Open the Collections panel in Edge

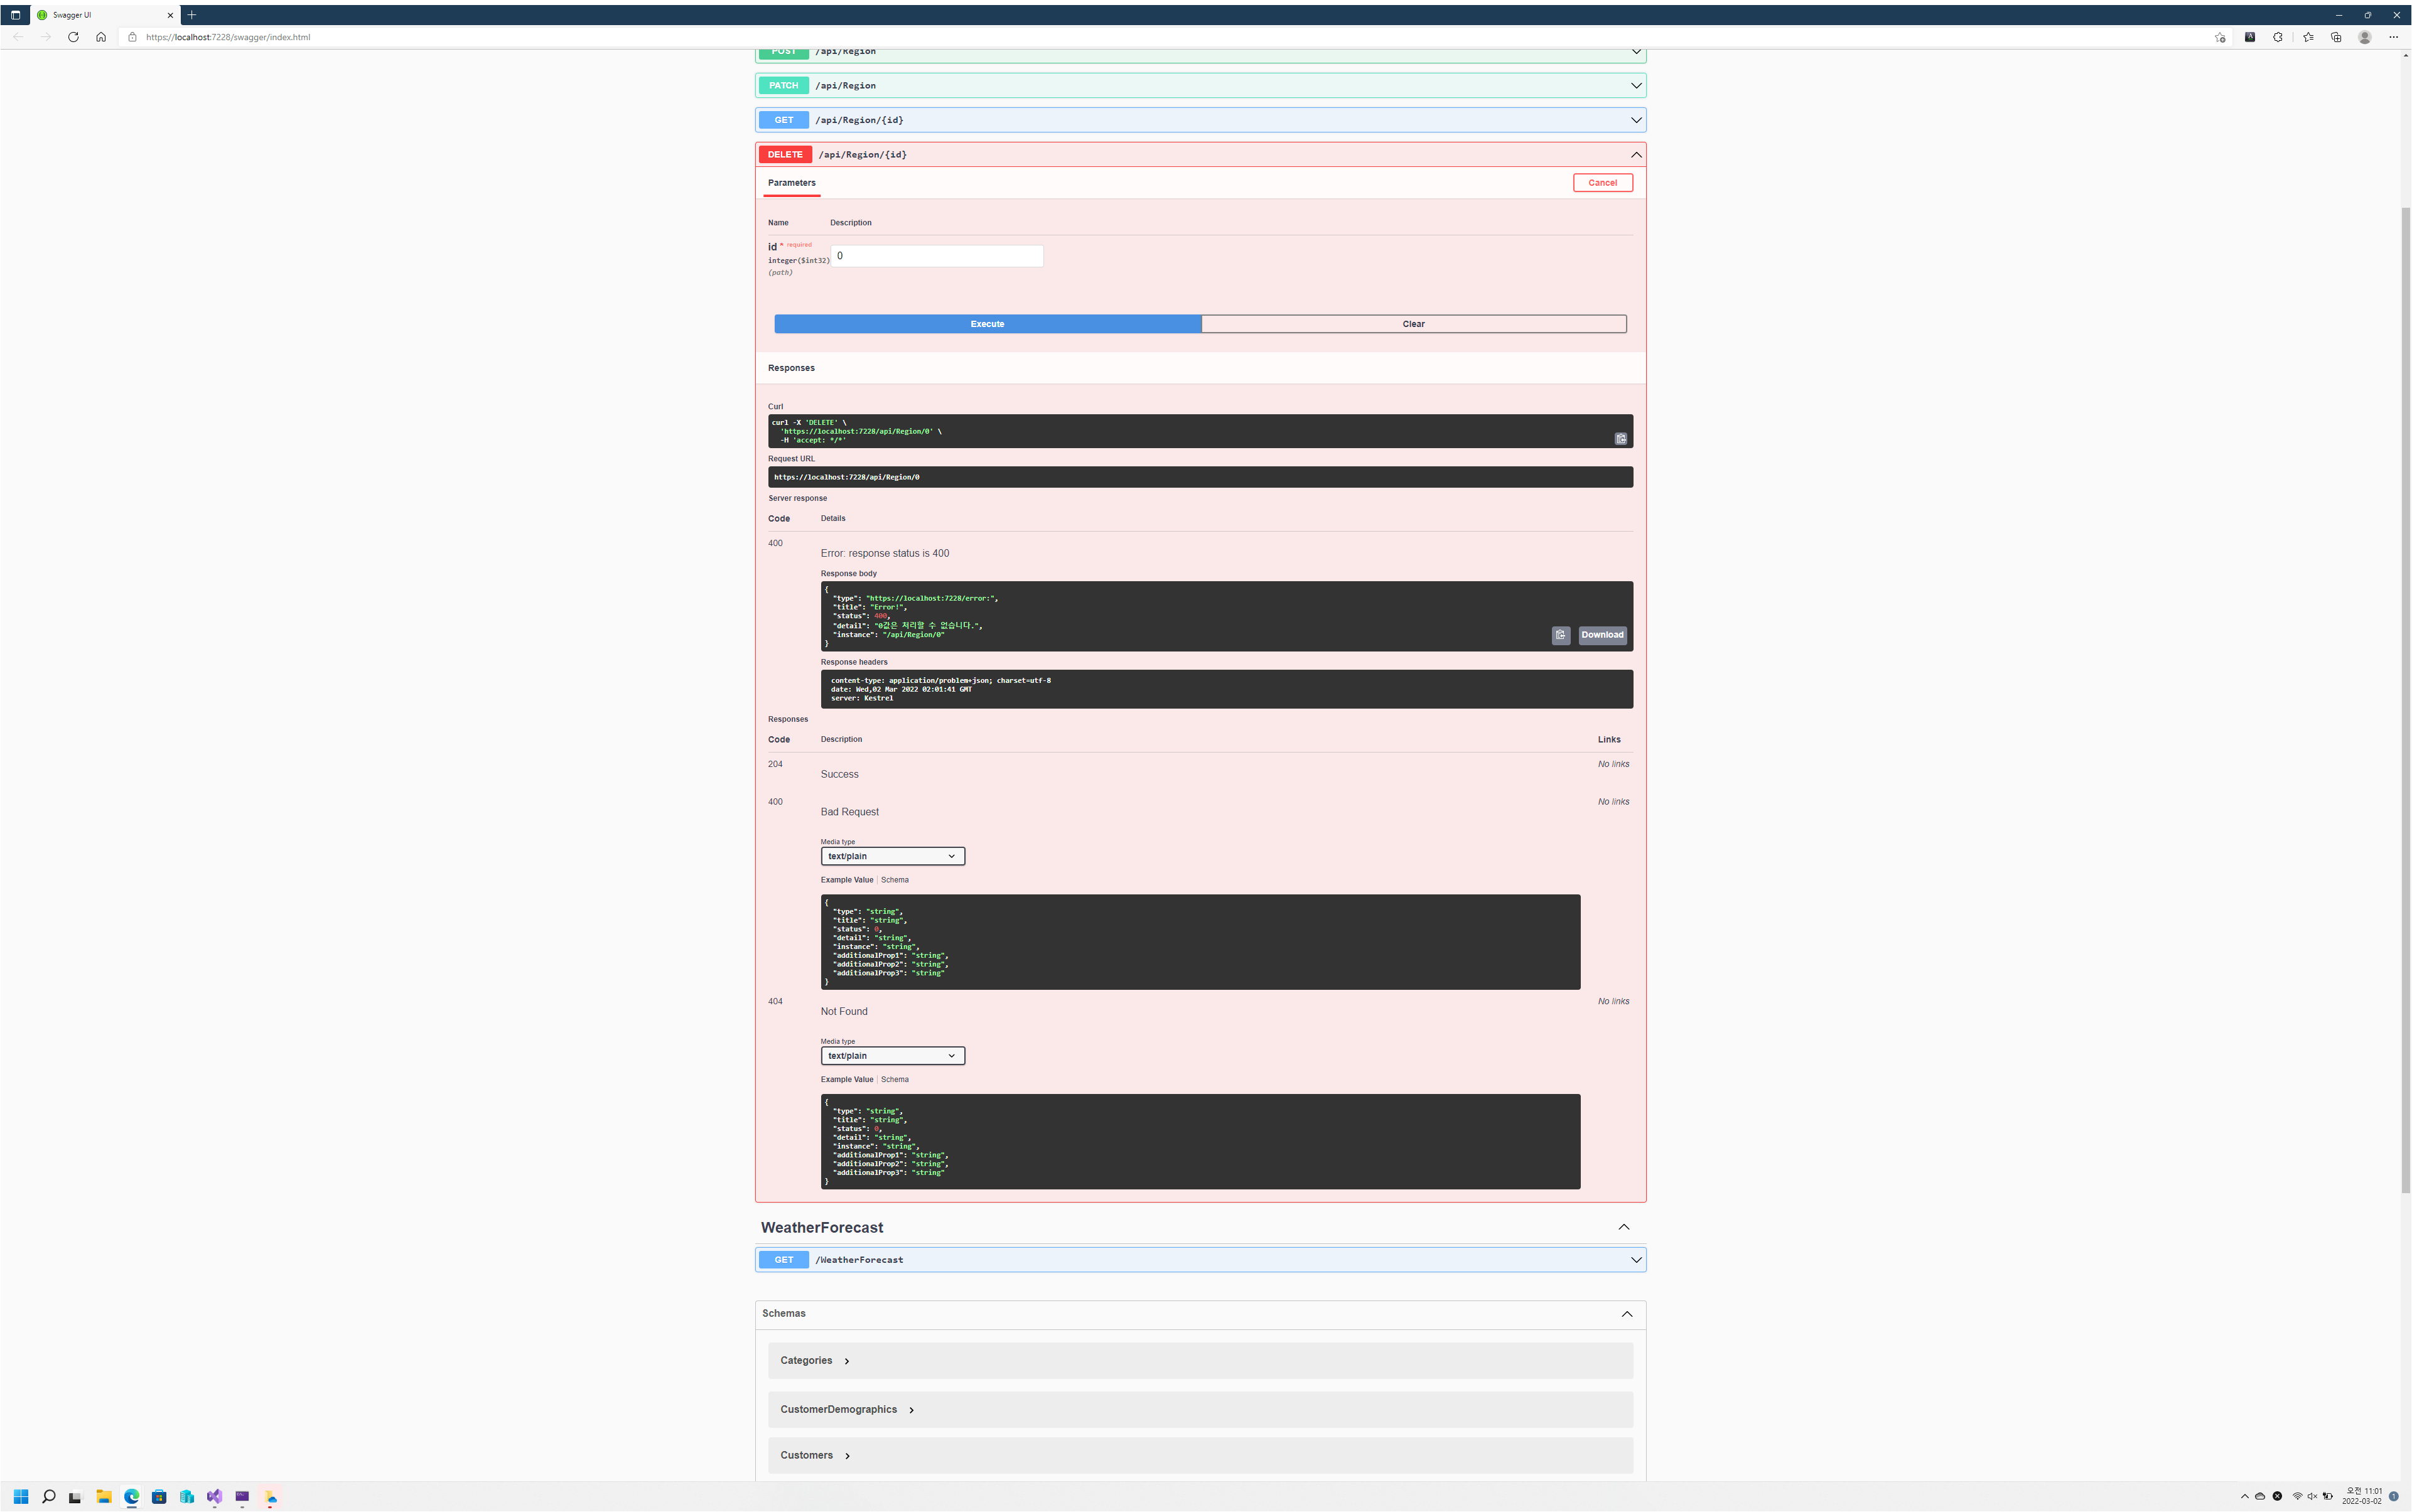click(x=2336, y=37)
